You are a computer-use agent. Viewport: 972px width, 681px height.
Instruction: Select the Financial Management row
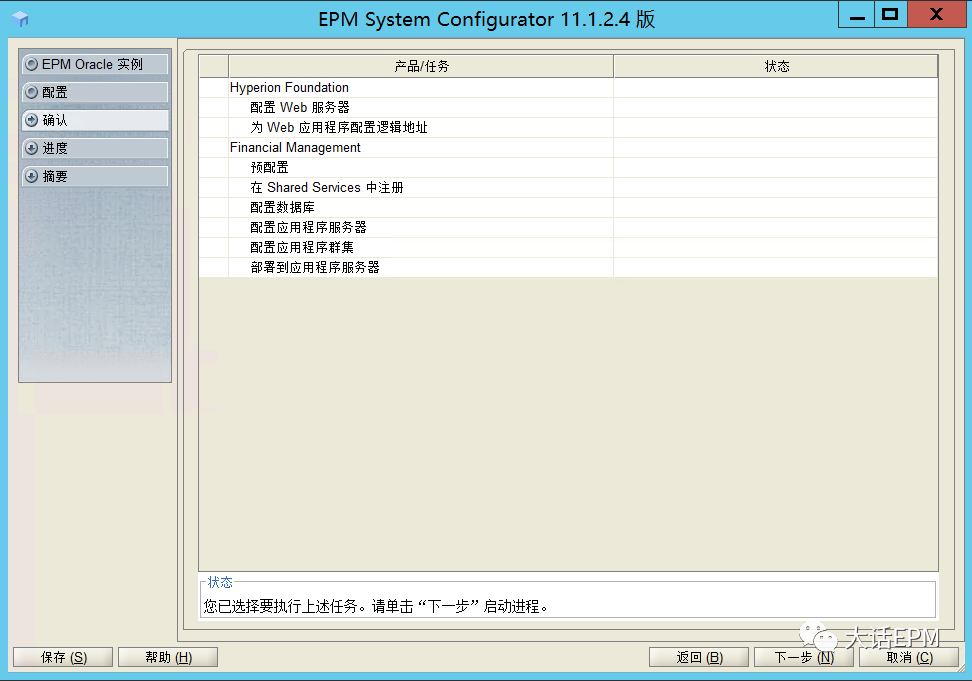click(x=568, y=147)
